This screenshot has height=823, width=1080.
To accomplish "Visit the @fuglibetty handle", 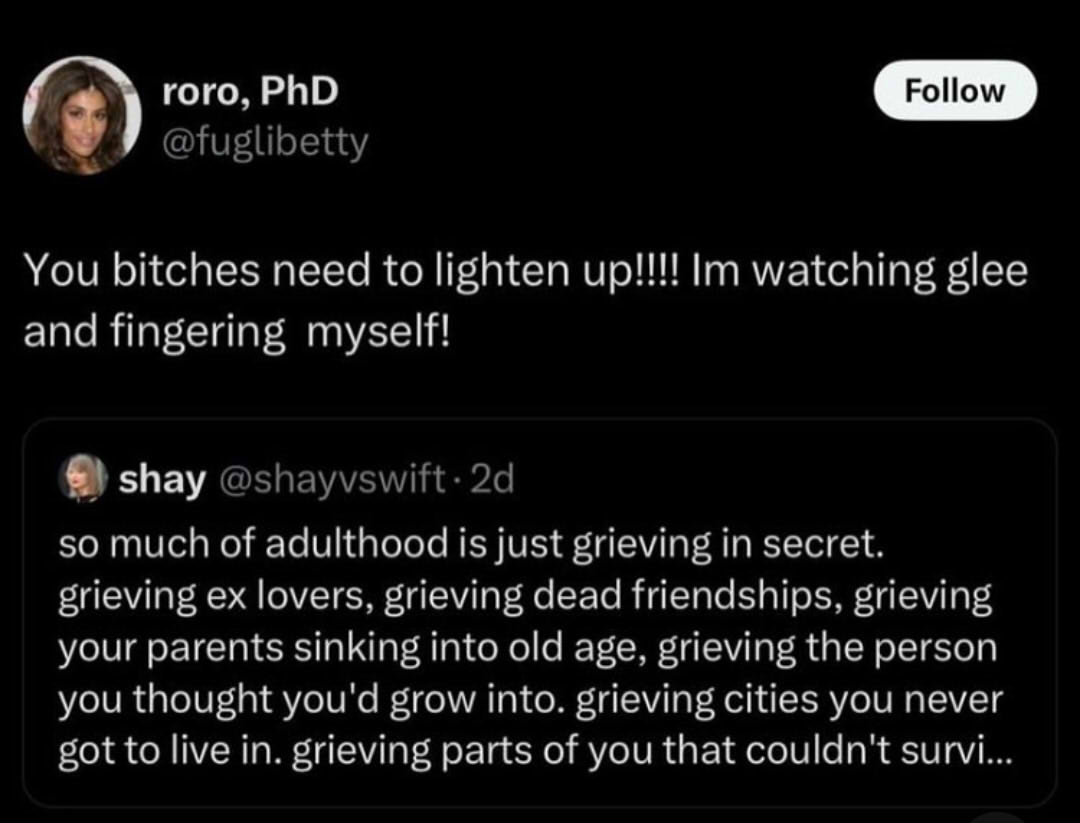I will pos(265,144).
